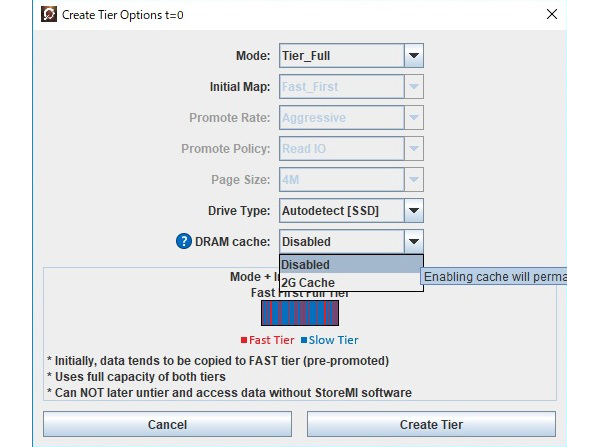Click the Autodetect [SSD] combo field
The height and width of the screenshot is (447, 600).
pos(342,210)
